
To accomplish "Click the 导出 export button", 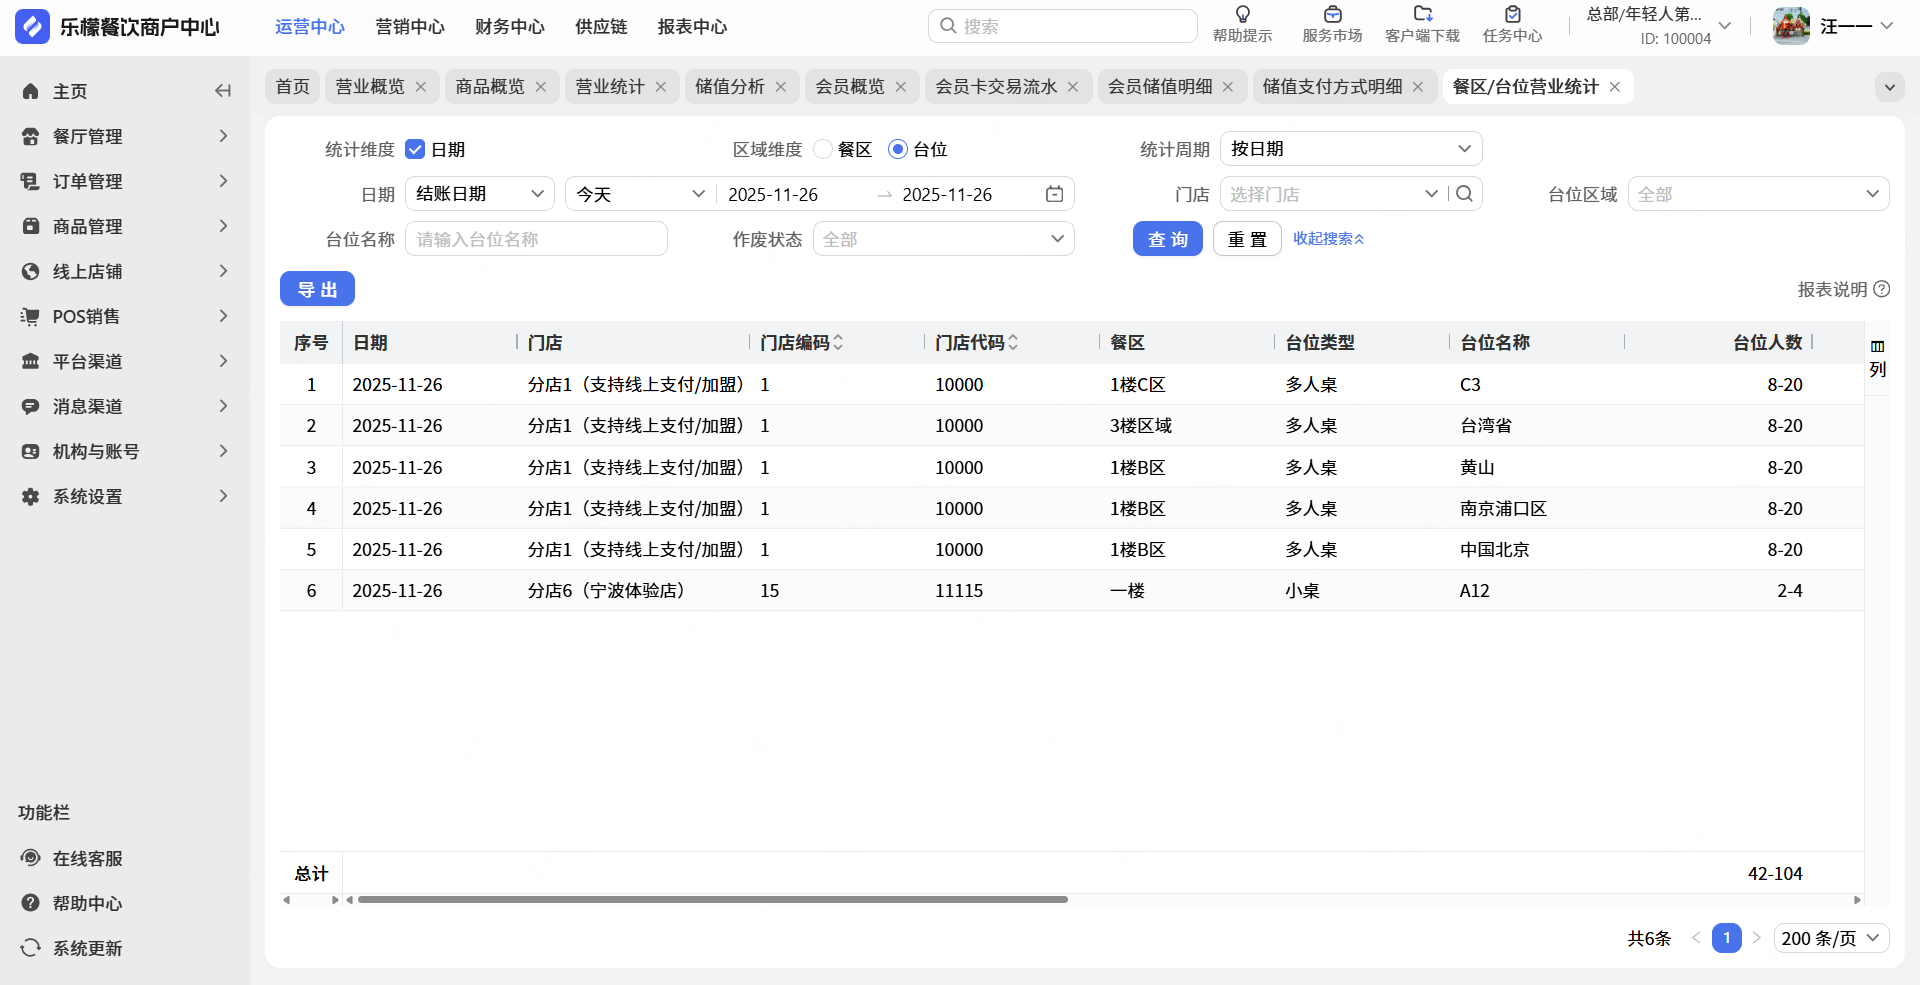I will click(x=317, y=289).
